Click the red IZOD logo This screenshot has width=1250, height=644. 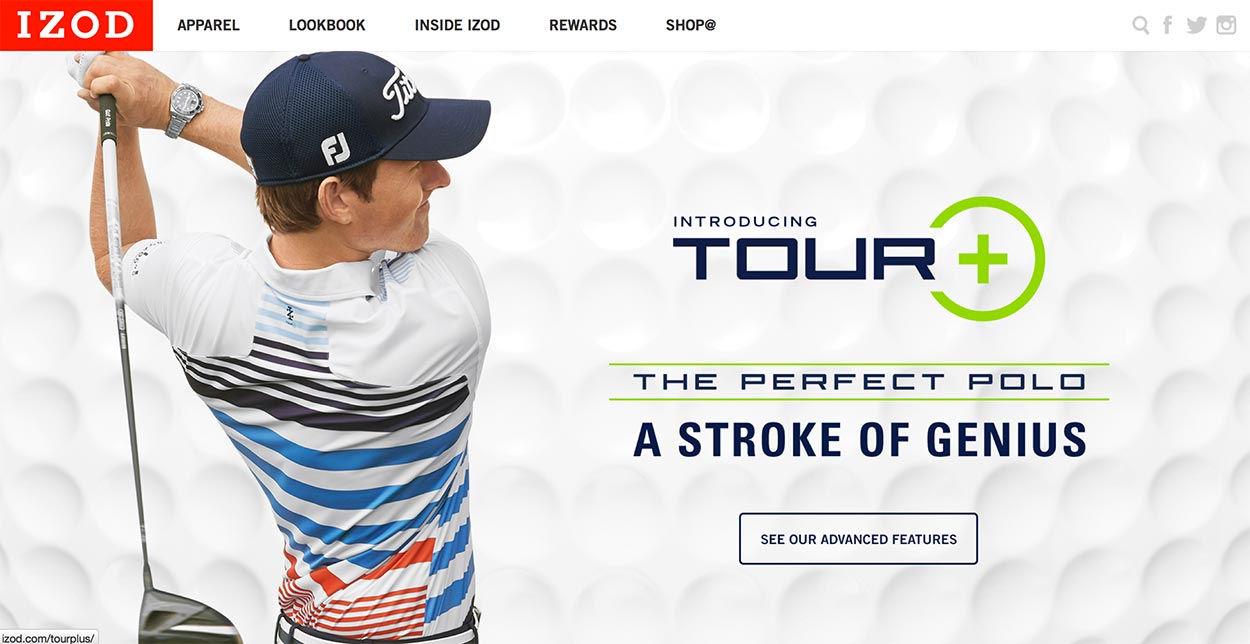[x=76, y=25]
